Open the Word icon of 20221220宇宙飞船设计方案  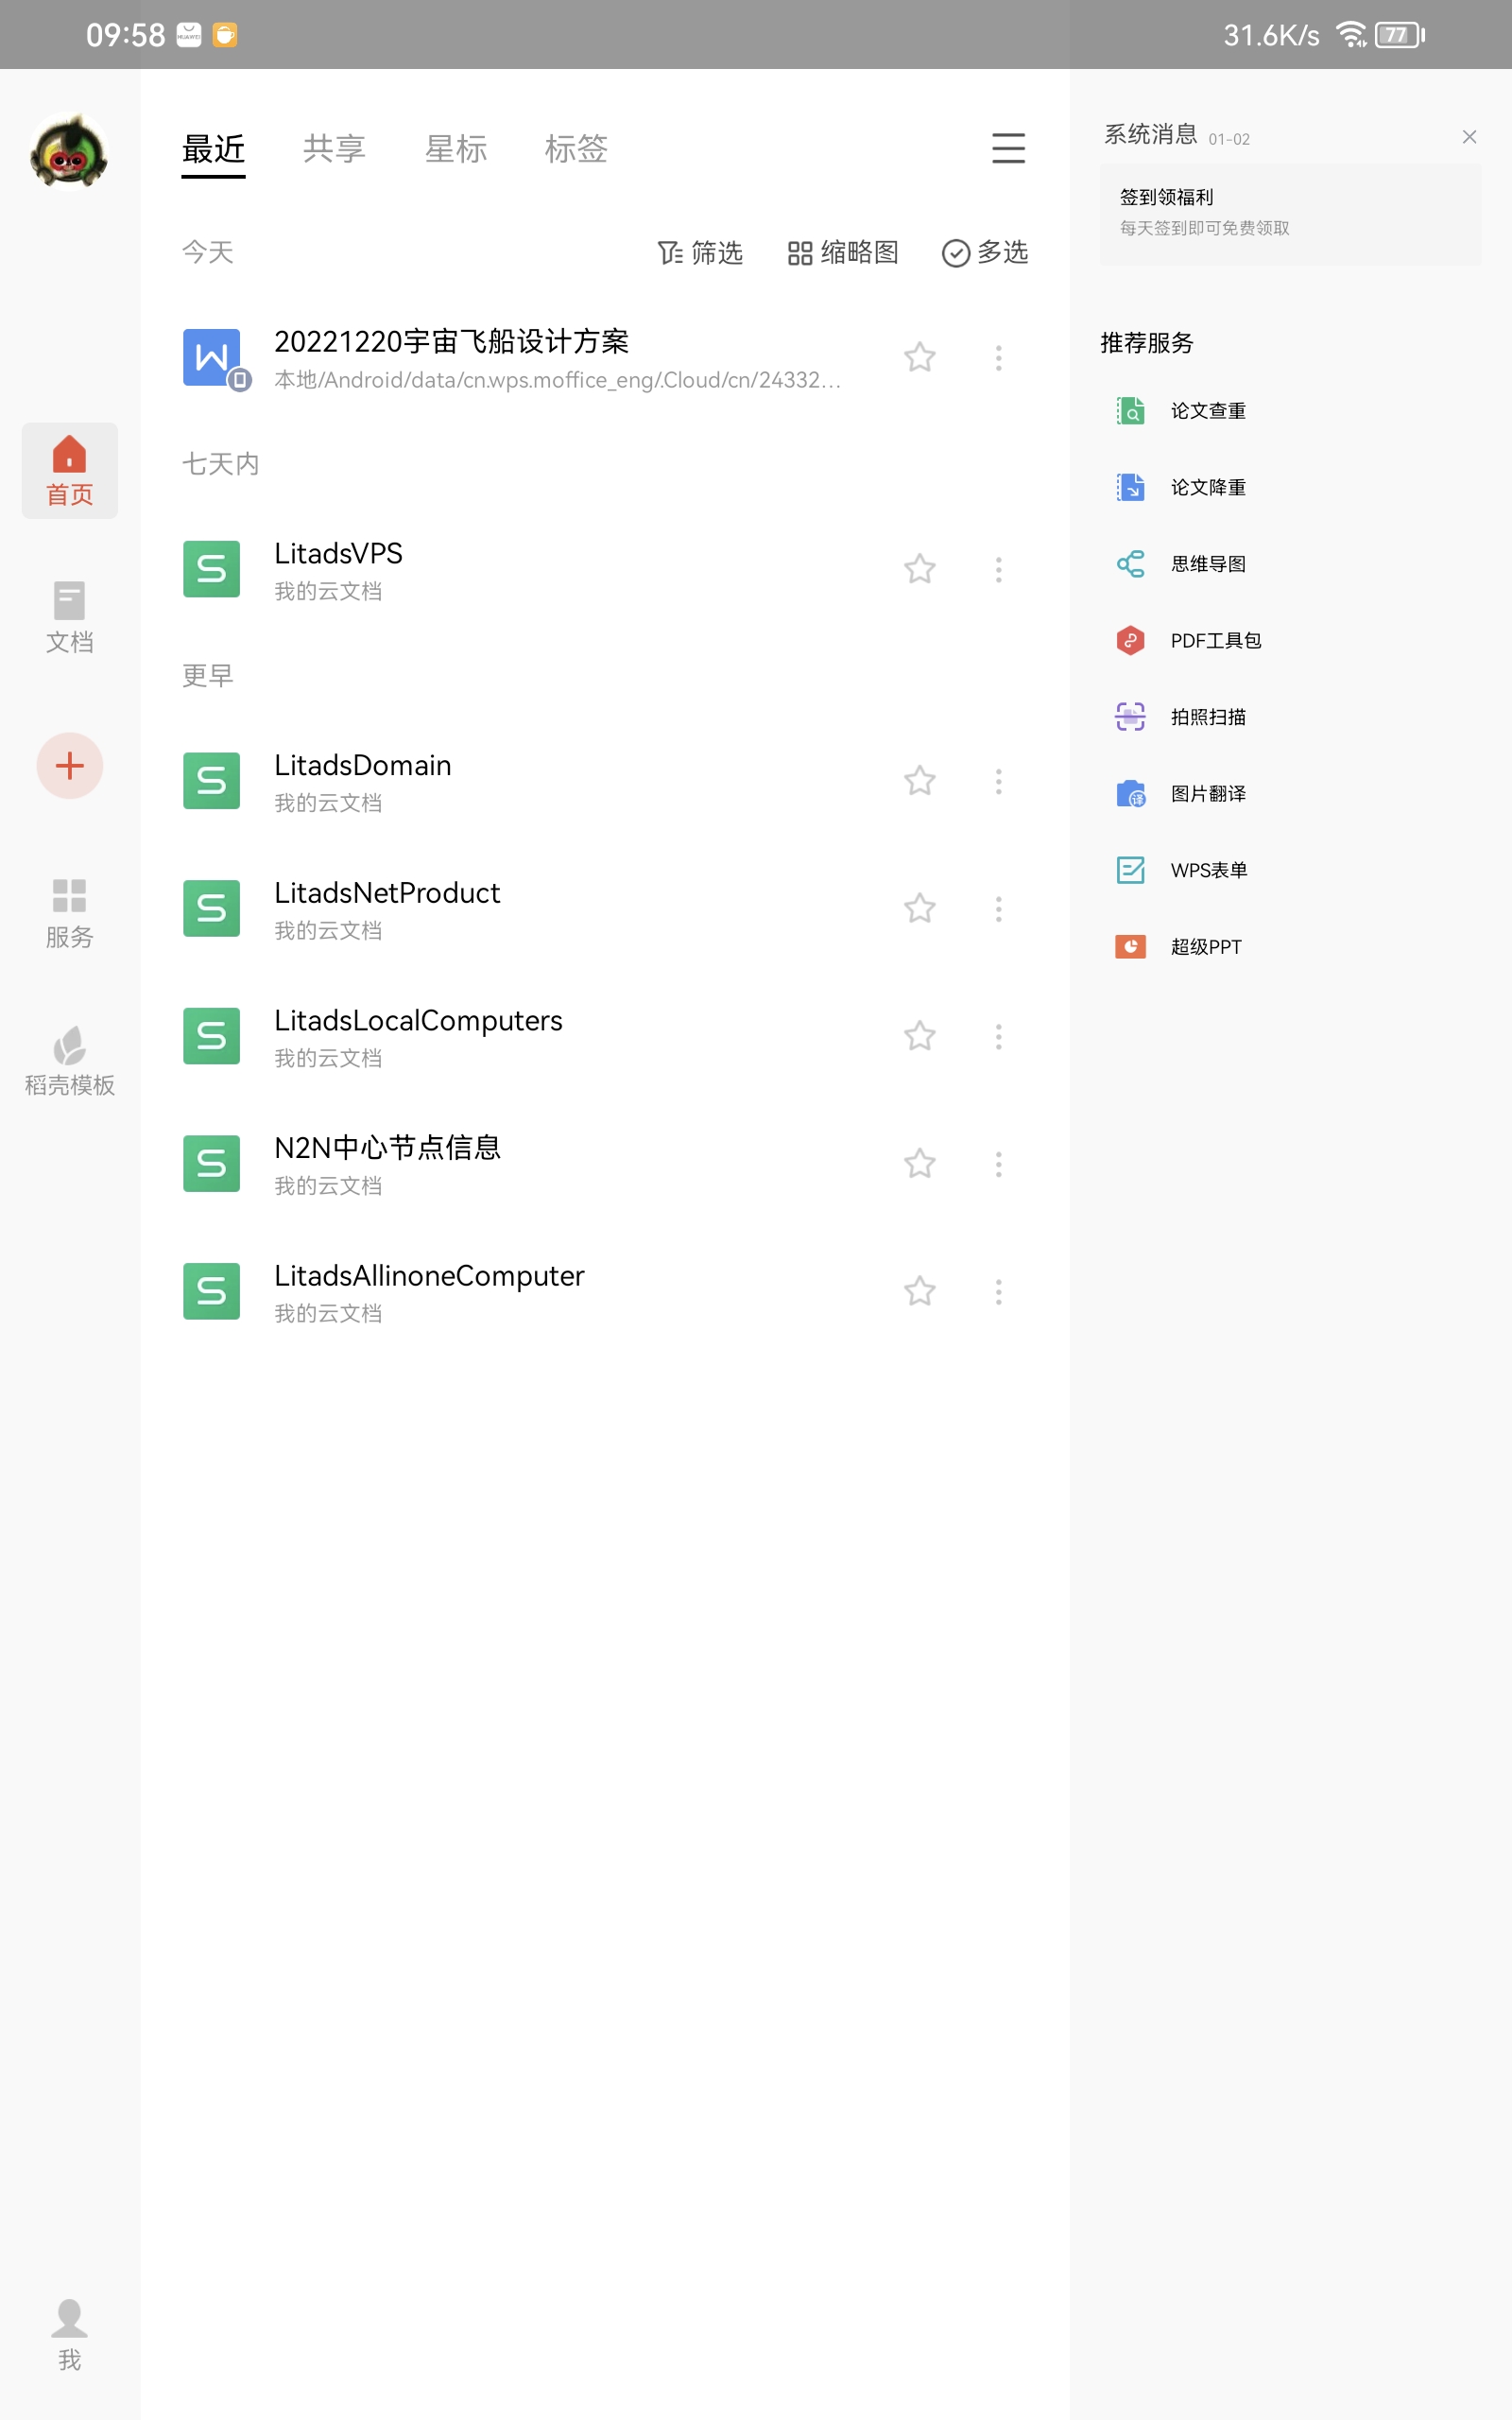tap(212, 358)
